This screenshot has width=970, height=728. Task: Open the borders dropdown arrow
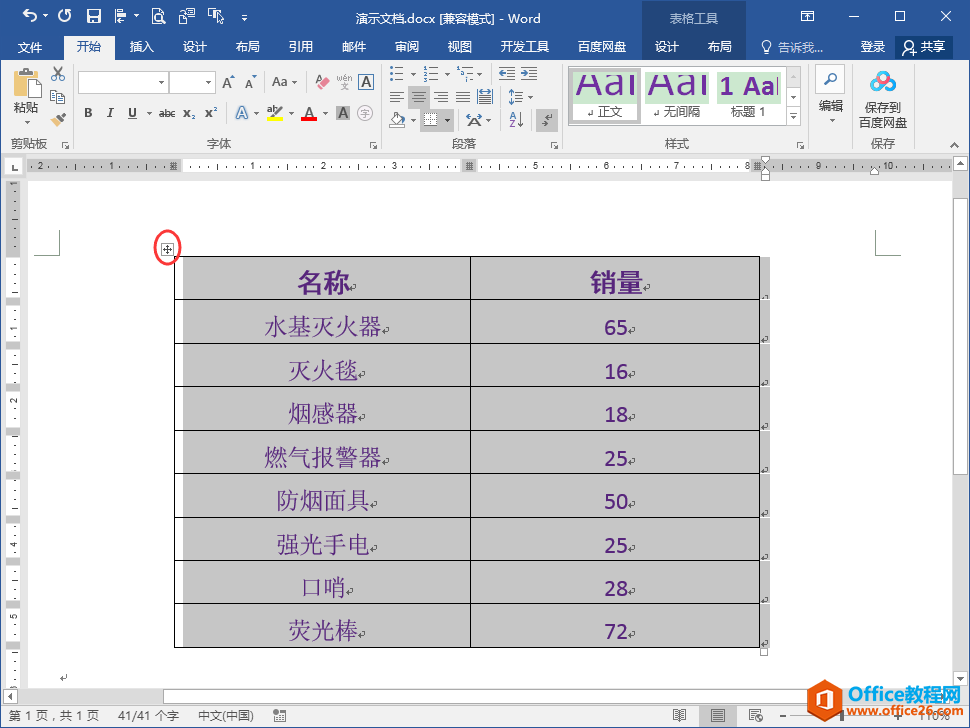click(447, 120)
